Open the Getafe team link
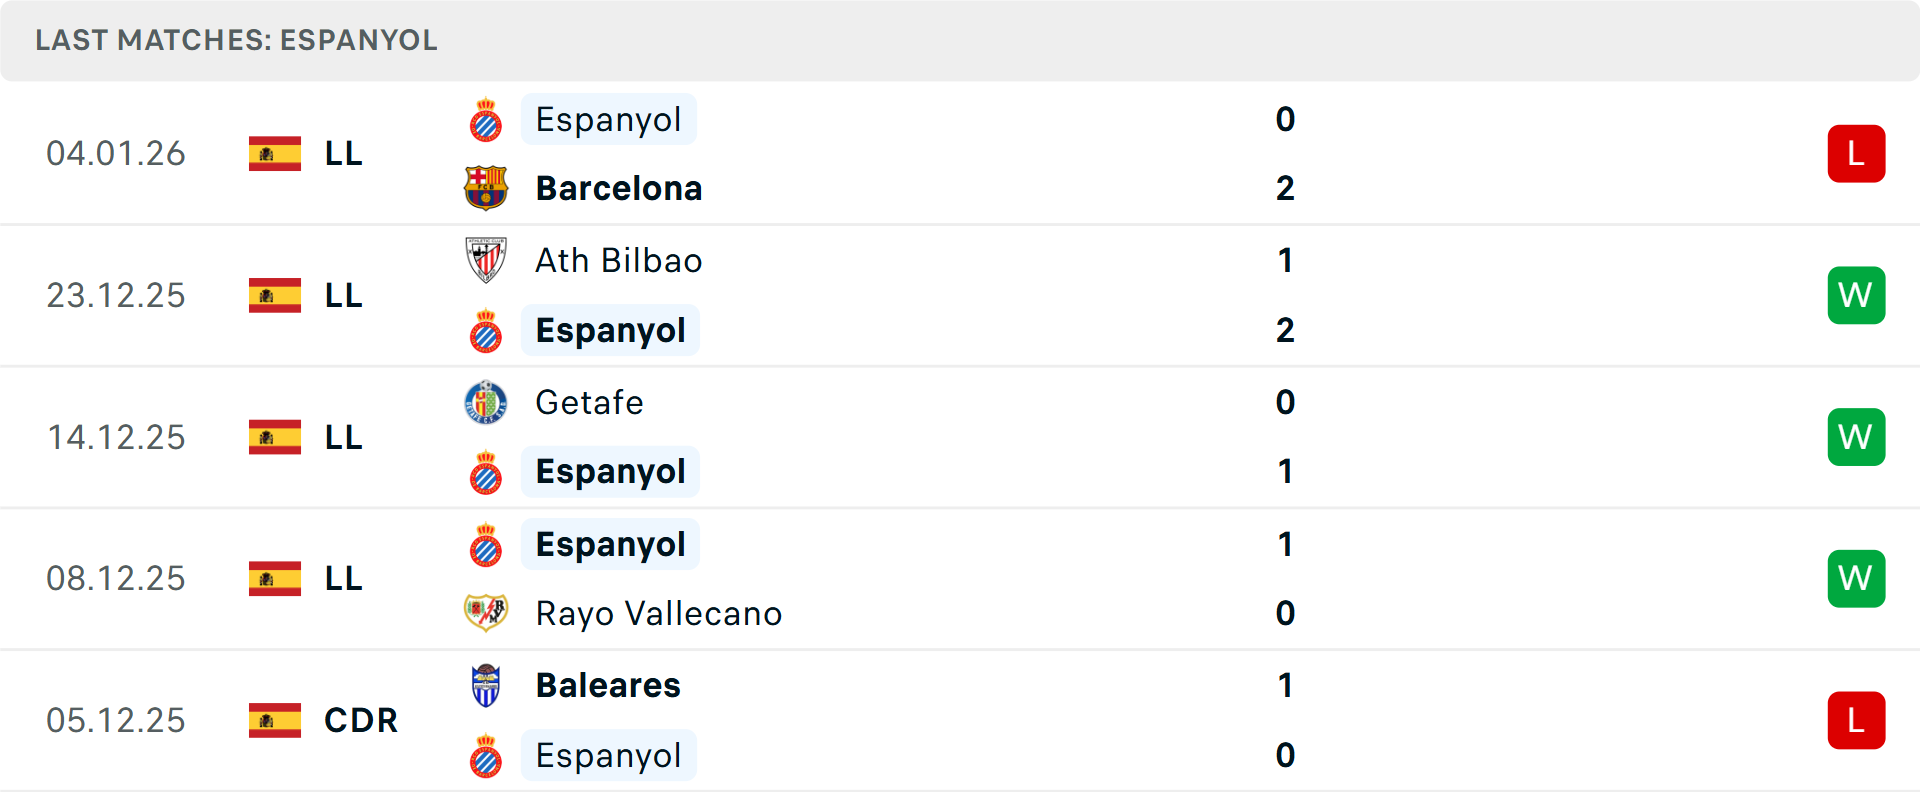 589,402
